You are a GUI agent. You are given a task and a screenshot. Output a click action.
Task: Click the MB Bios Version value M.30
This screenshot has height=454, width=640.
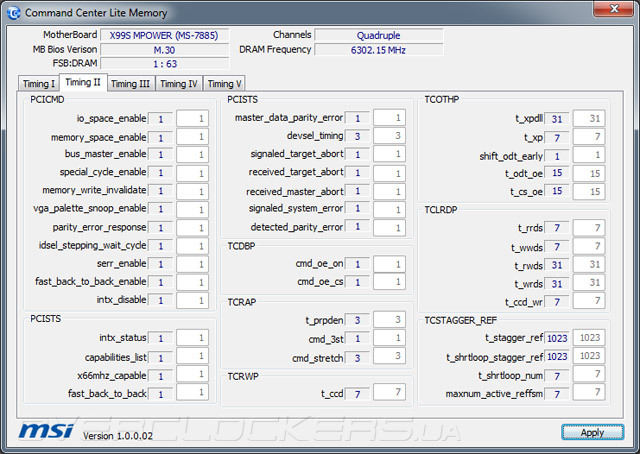coord(164,50)
